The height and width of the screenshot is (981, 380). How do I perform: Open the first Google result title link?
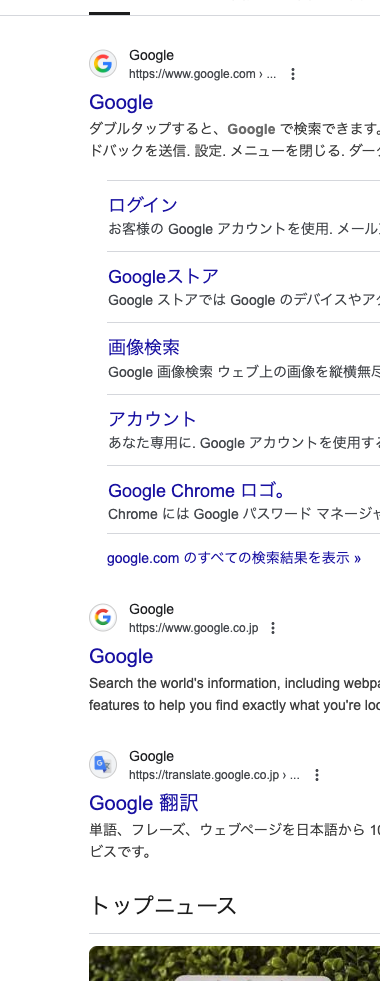pos(121,103)
